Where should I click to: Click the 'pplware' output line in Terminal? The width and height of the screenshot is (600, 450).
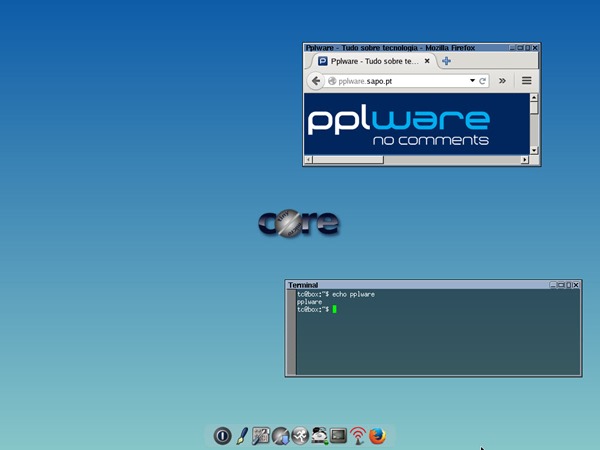[310, 302]
